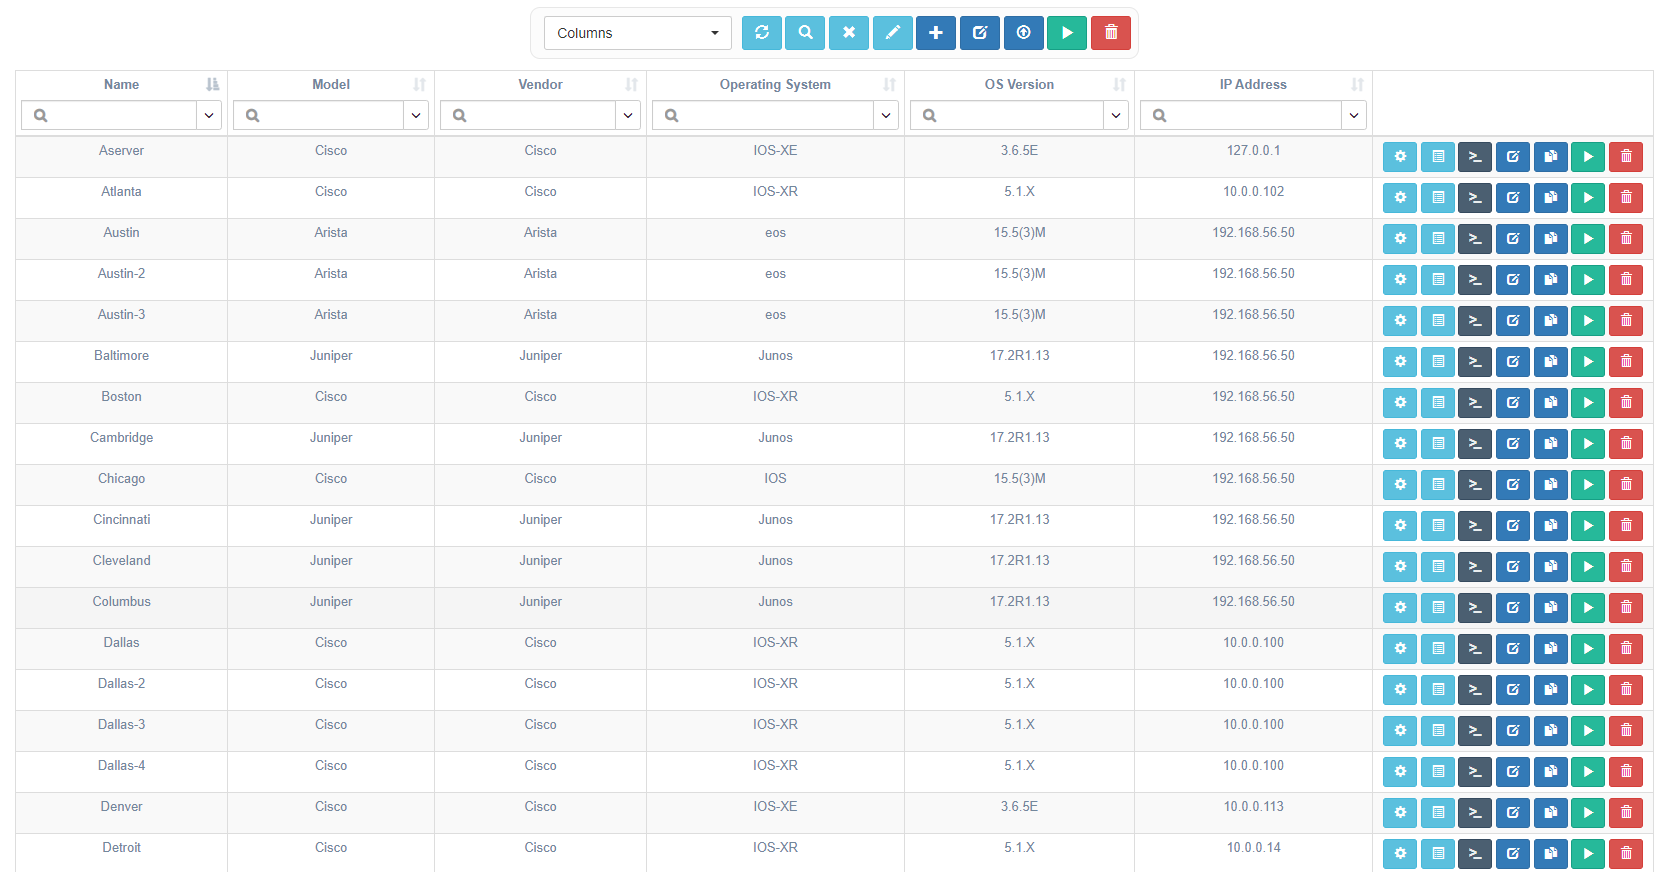
Task: Open OS Version filter options dropdown arrow
Action: pos(1116,116)
